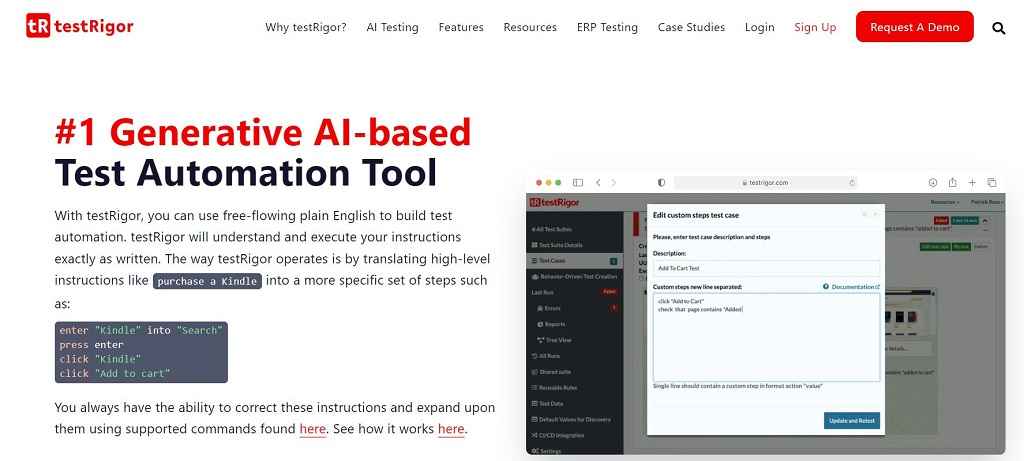Click the testRigor logo in the header
Image resolution: width=1024 pixels, height=461 pixels.
(x=80, y=26)
